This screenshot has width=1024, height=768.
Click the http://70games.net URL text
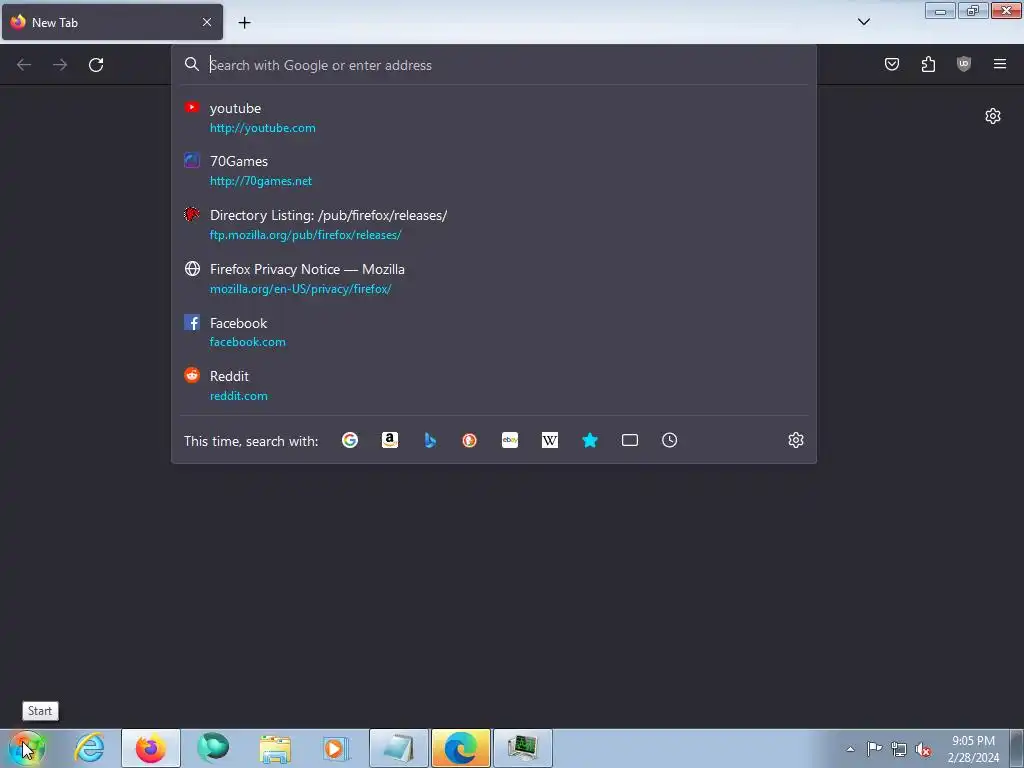click(261, 181)
